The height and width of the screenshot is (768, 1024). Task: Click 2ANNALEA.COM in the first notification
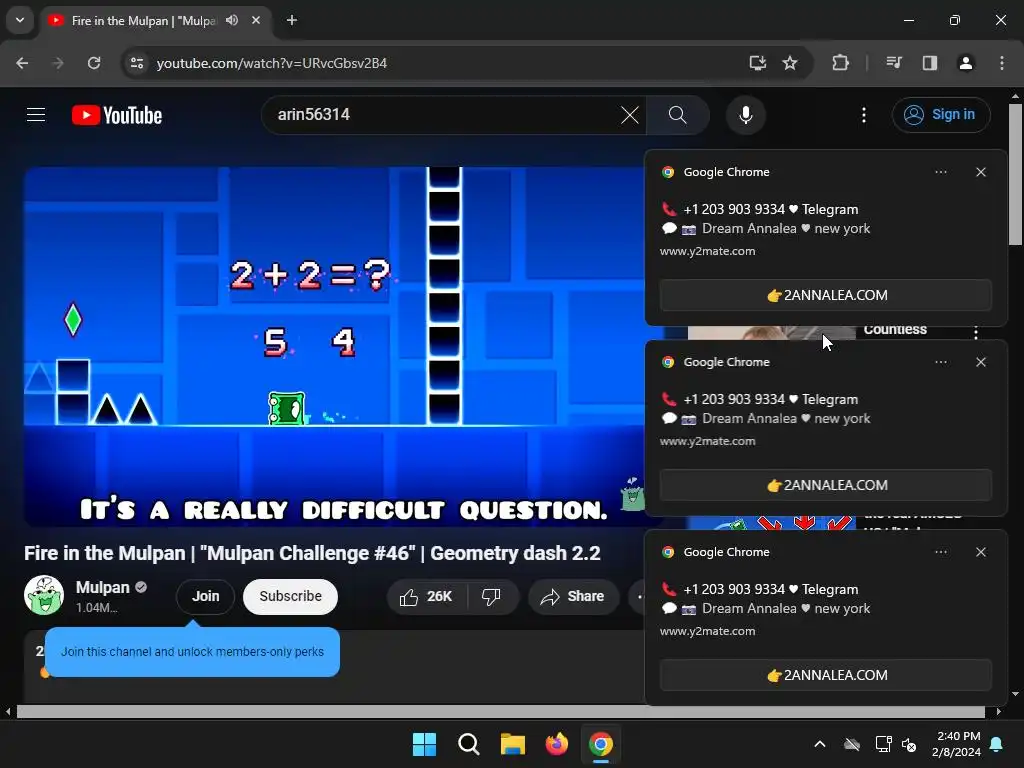pyautogui.click(x=825, y=295)
